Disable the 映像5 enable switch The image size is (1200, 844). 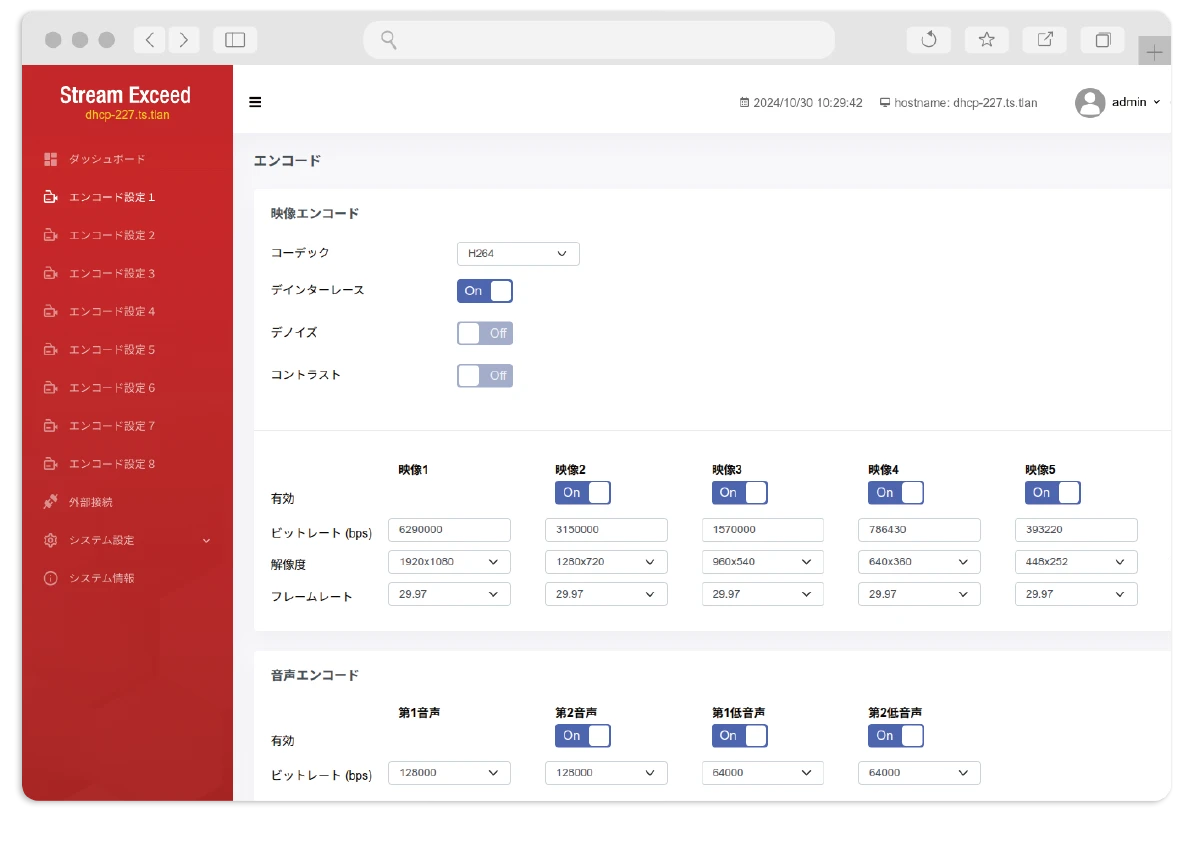click(x=1053, y=492)
